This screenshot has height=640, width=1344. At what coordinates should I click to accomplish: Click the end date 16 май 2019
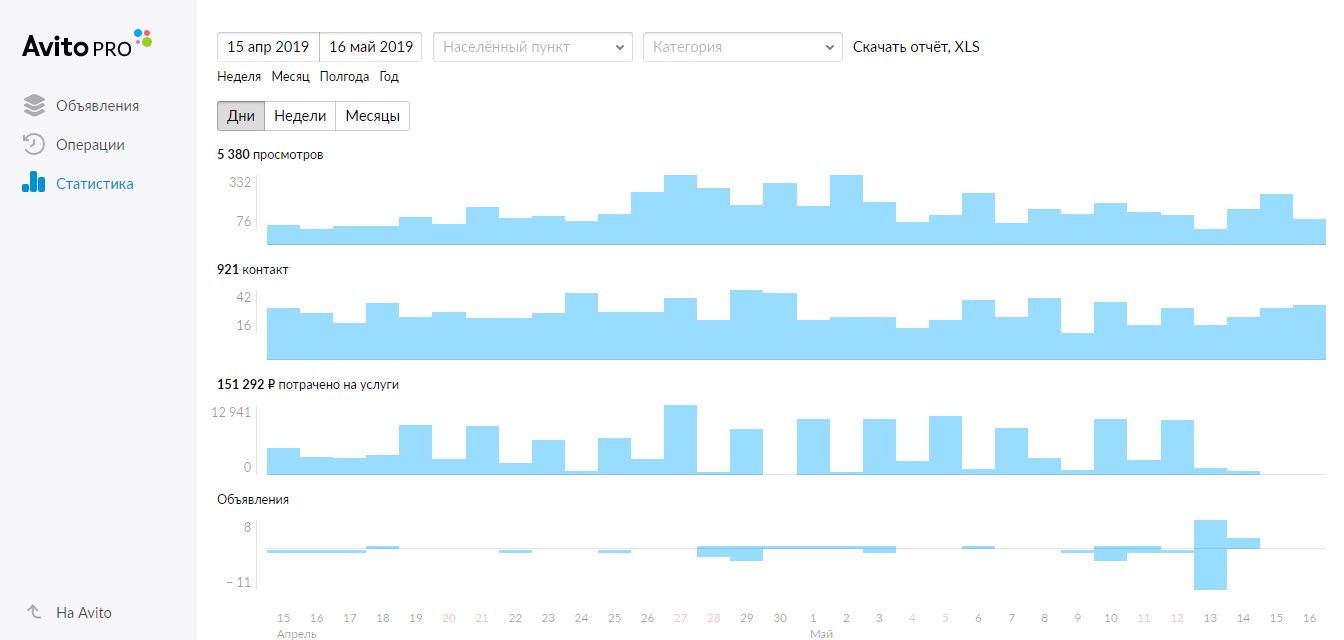click(x=371, y=47)
